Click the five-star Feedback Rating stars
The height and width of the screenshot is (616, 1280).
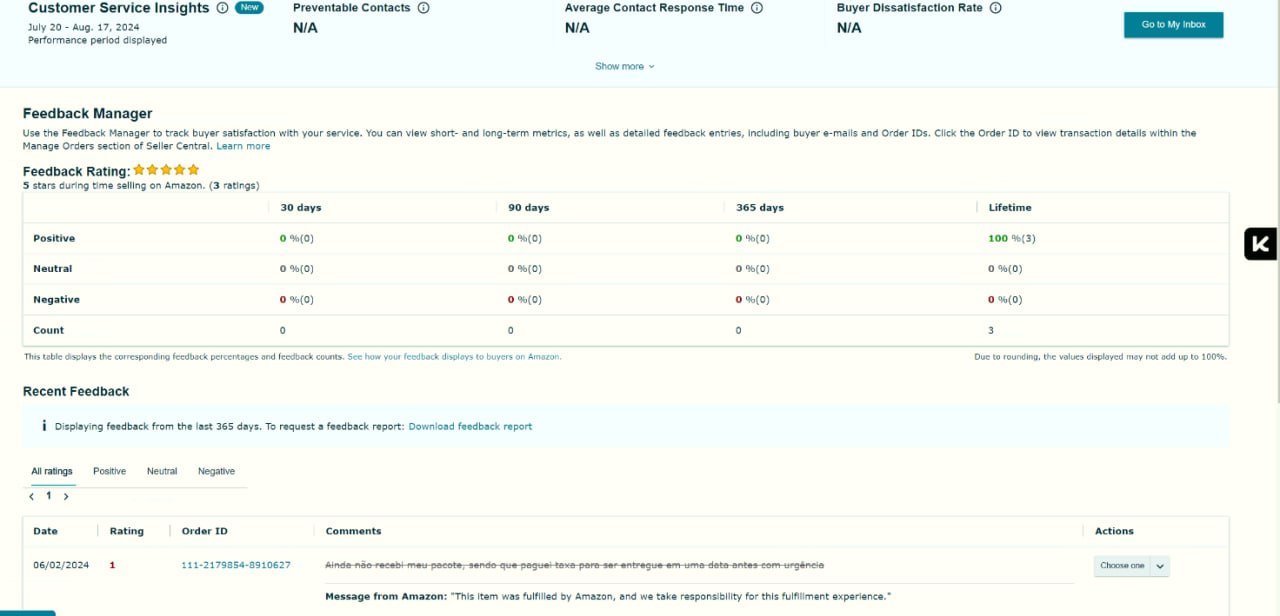[166, 170]
